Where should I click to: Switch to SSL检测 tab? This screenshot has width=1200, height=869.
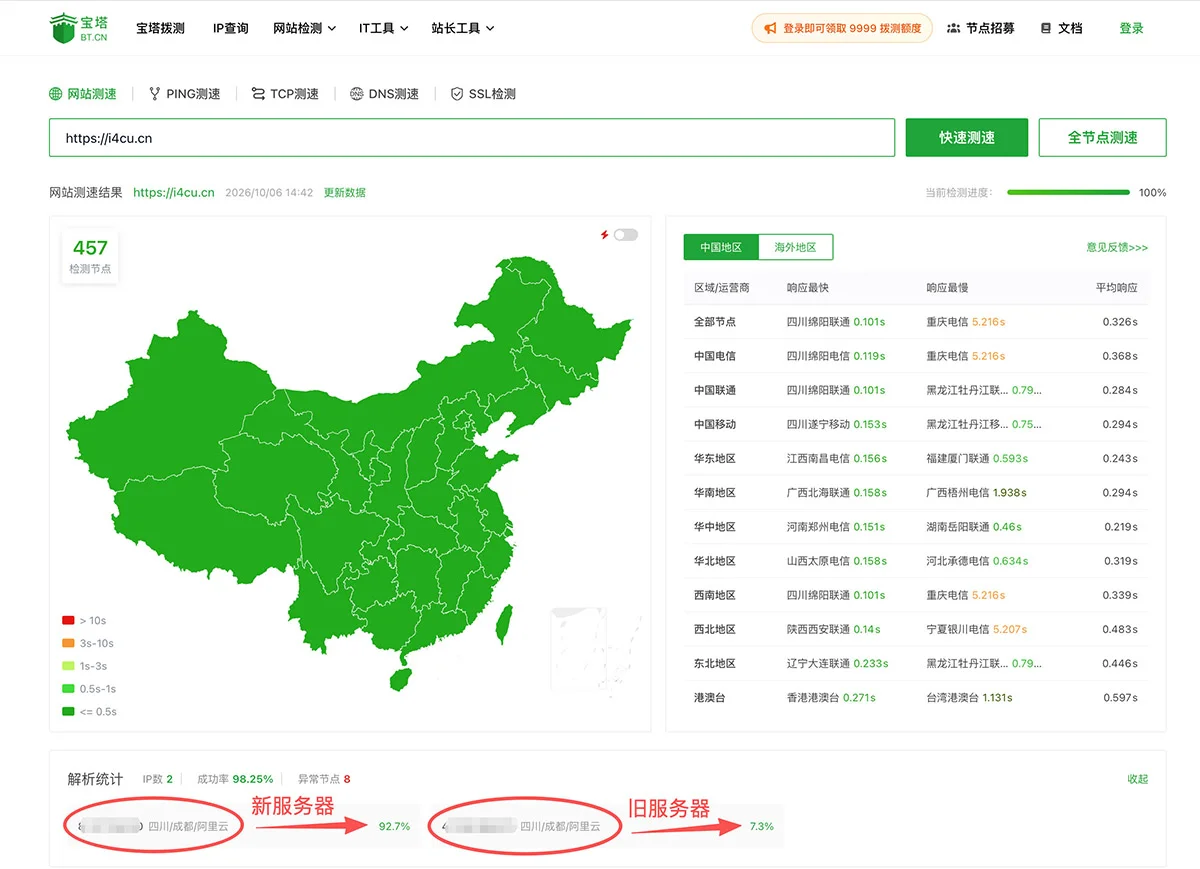tap(483, 94)
